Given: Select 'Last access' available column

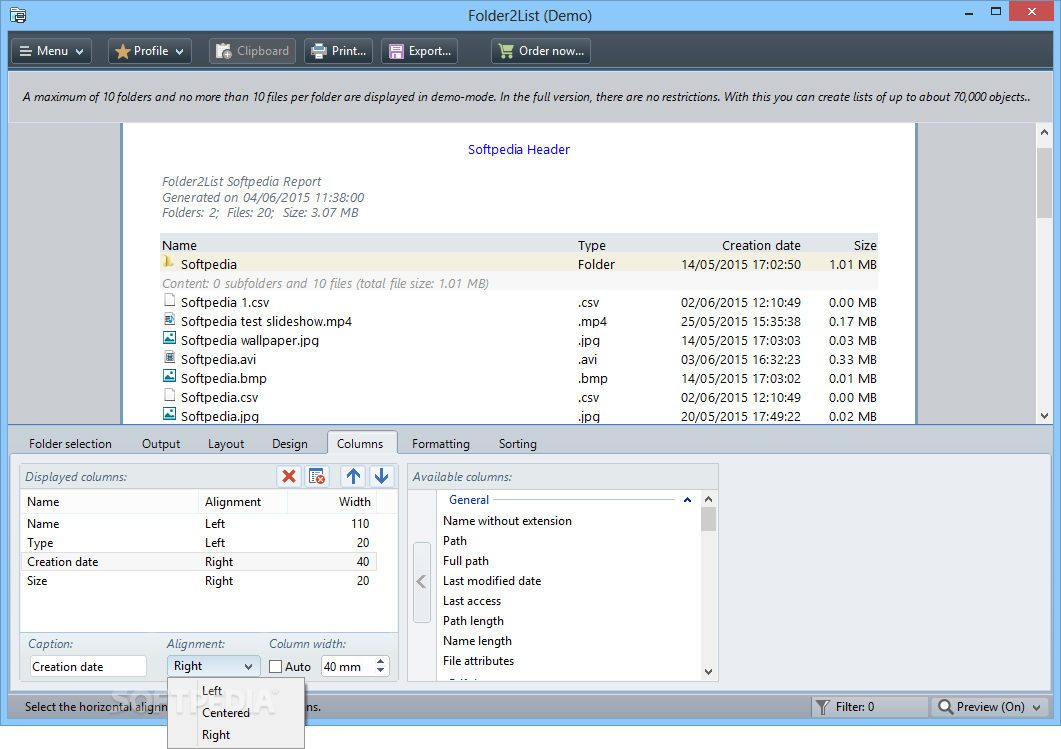Looking at the screenshot, I should [x=472, y=601].
